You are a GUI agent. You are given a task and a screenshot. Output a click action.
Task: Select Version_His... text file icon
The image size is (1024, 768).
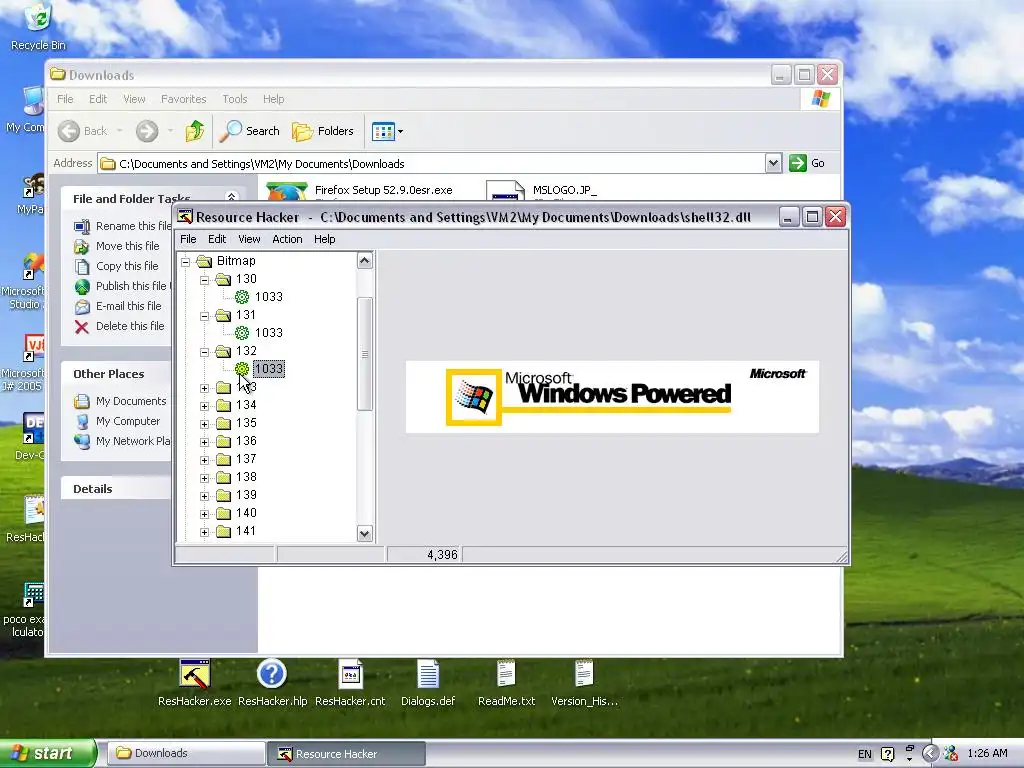point(584,674)
